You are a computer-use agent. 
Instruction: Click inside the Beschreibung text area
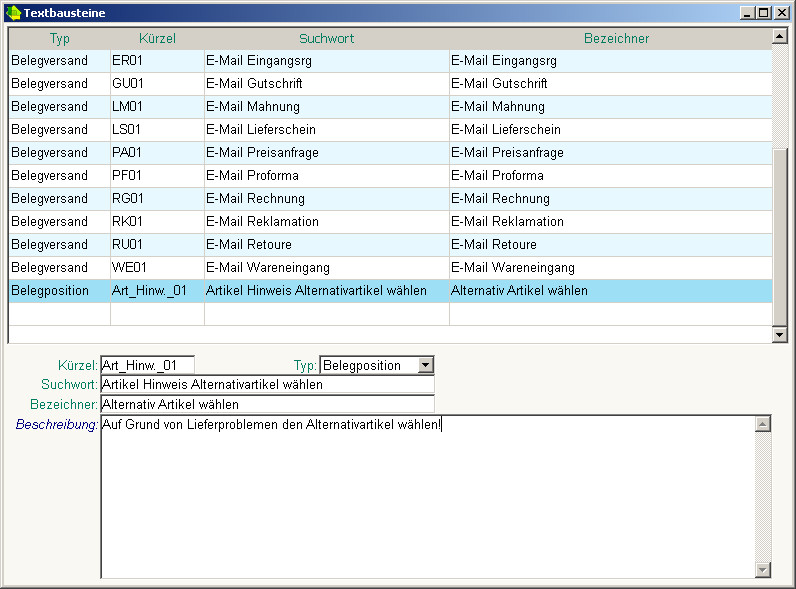coord(427,497)
